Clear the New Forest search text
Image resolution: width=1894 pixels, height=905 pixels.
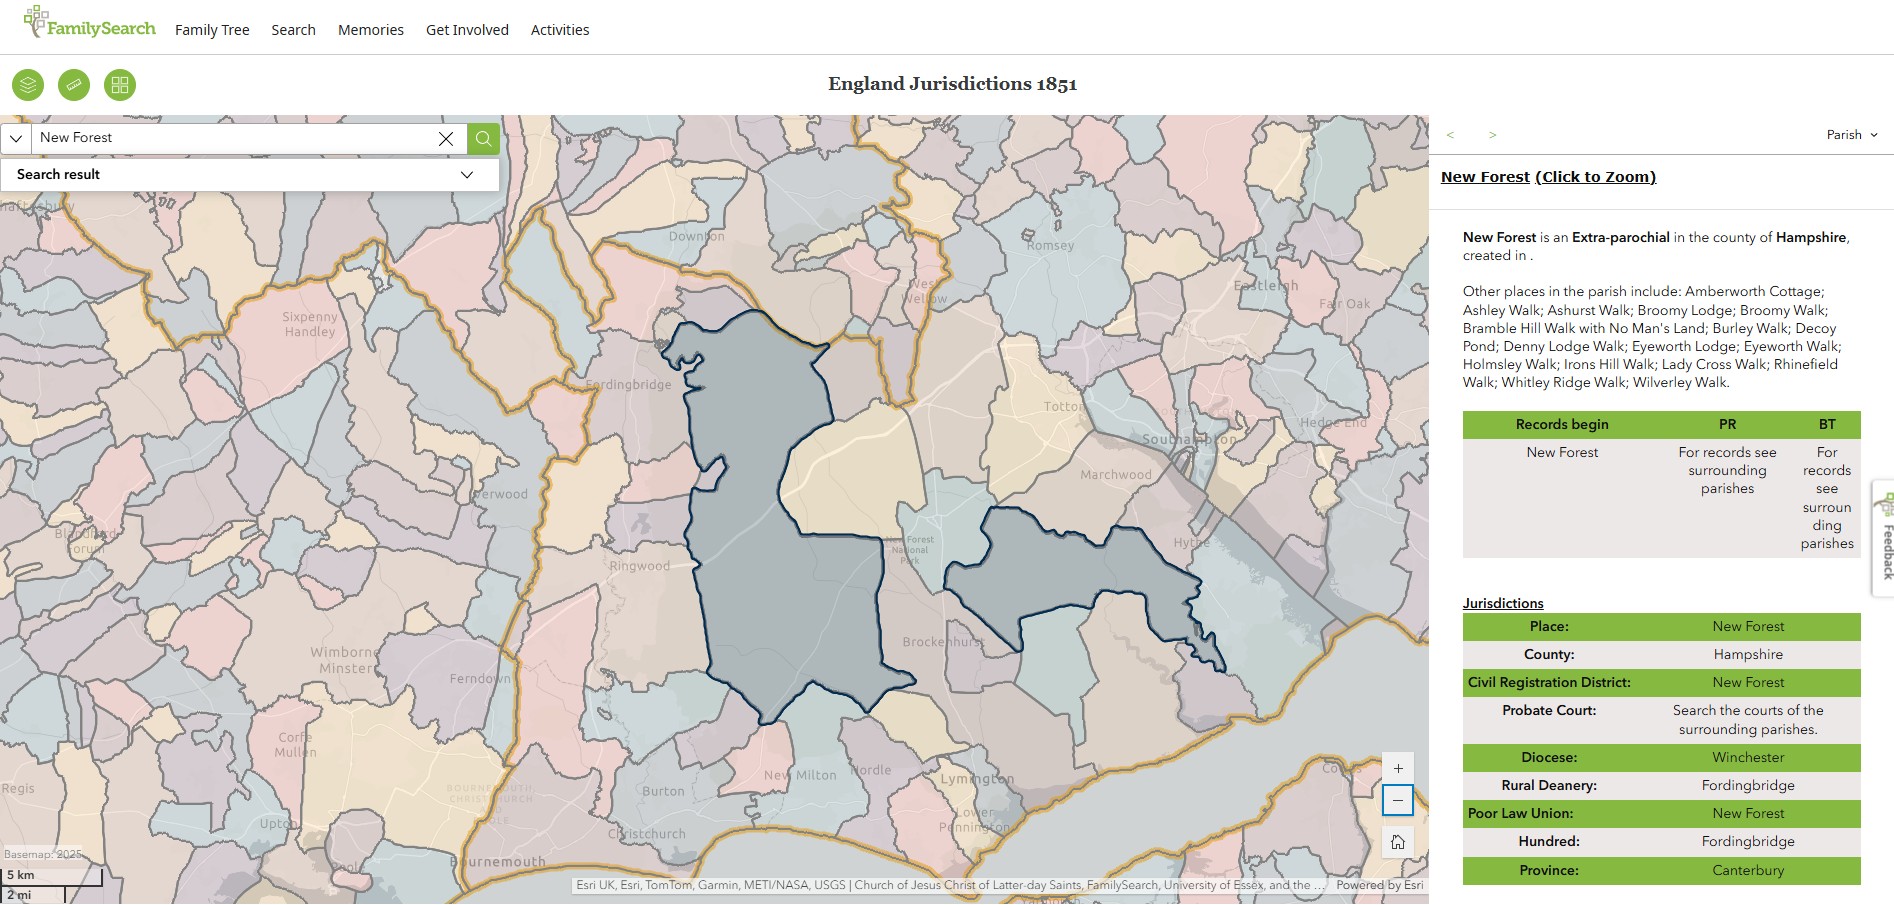[446, 139]
